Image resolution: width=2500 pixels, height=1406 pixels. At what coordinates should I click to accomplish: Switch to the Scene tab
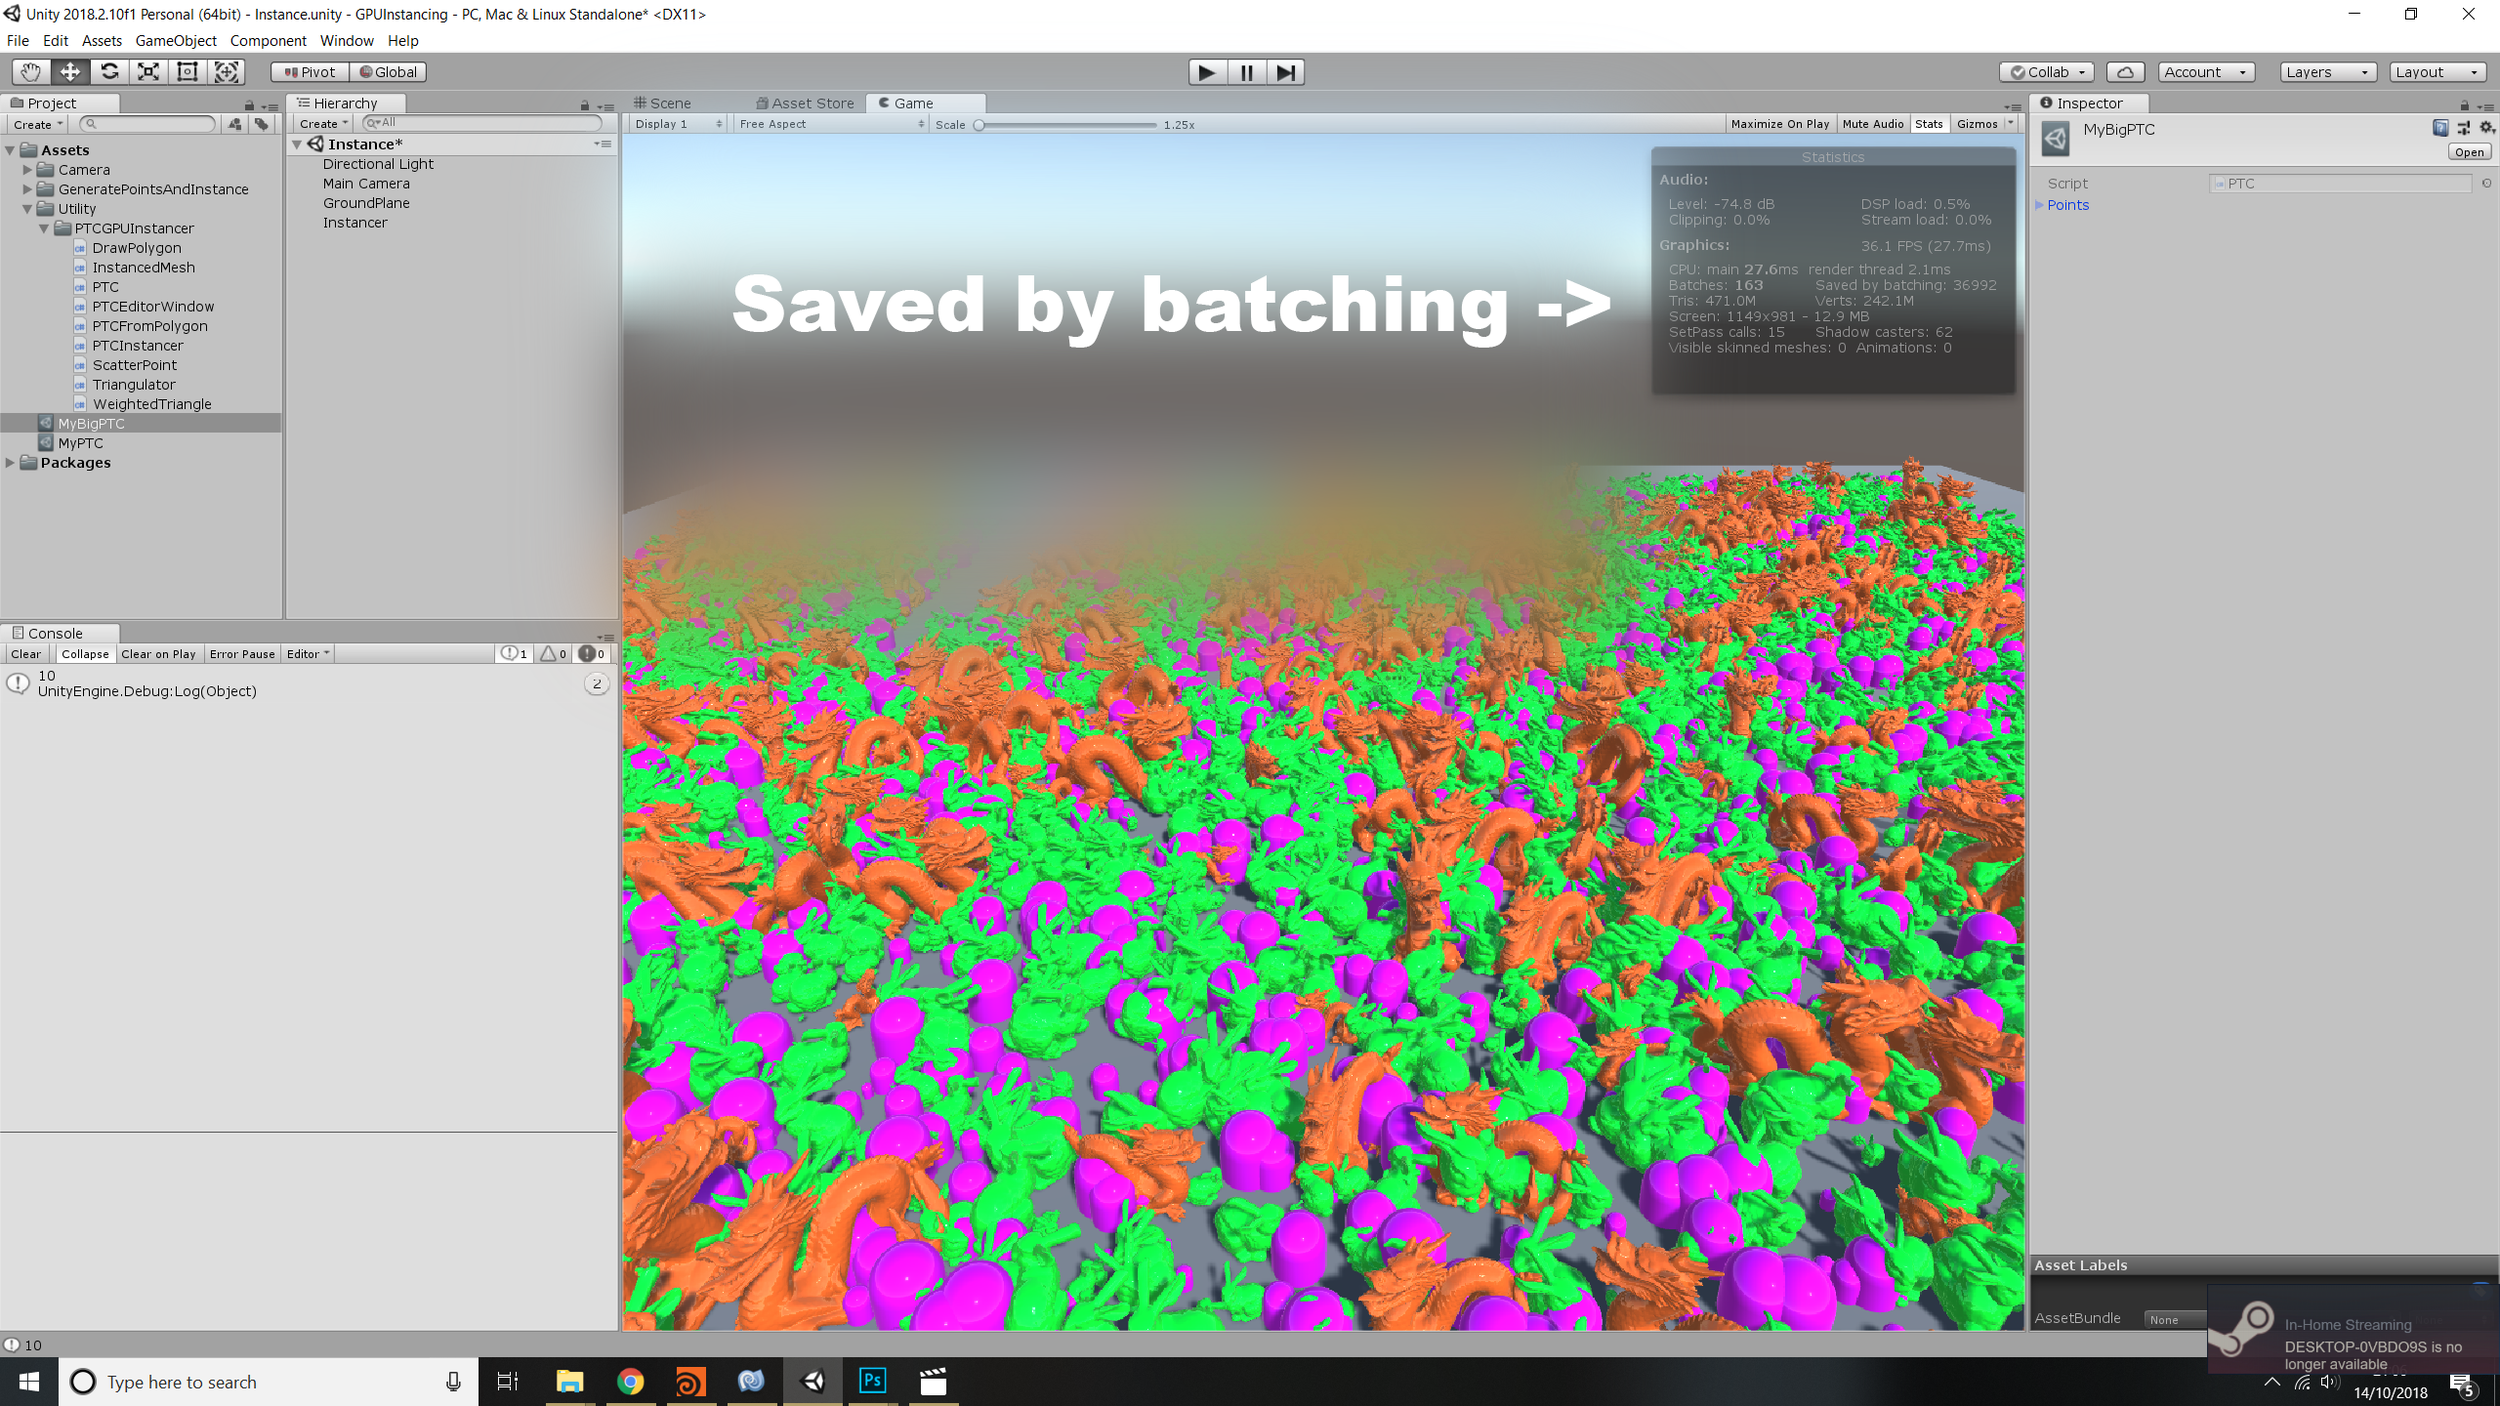(662, 103)
